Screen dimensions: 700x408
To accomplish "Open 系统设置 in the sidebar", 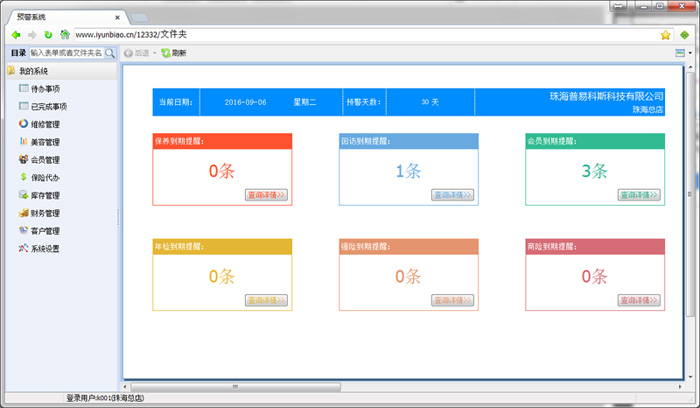I will [x=39, y=249].
